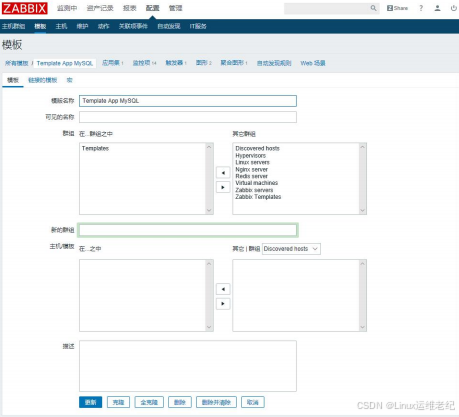Open the 管理 (Administration) top menu
The image size is (459, 417).
(176, 8)
